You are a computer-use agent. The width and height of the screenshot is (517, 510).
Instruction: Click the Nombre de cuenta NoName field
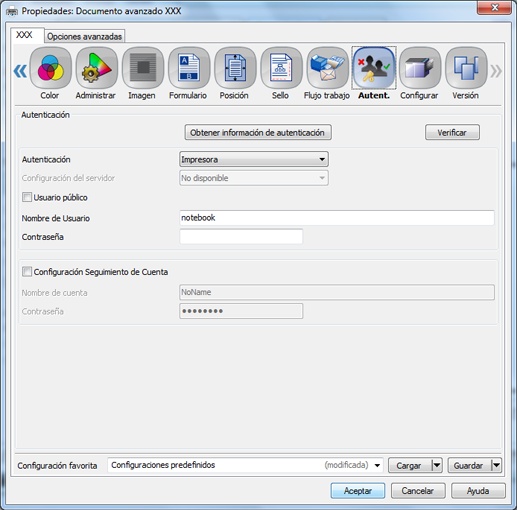pyautogui.click(x=337, y=292)
